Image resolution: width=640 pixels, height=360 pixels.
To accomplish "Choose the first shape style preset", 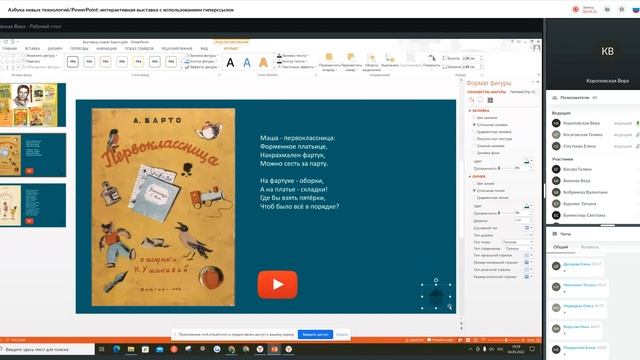I will coord(73,62).
